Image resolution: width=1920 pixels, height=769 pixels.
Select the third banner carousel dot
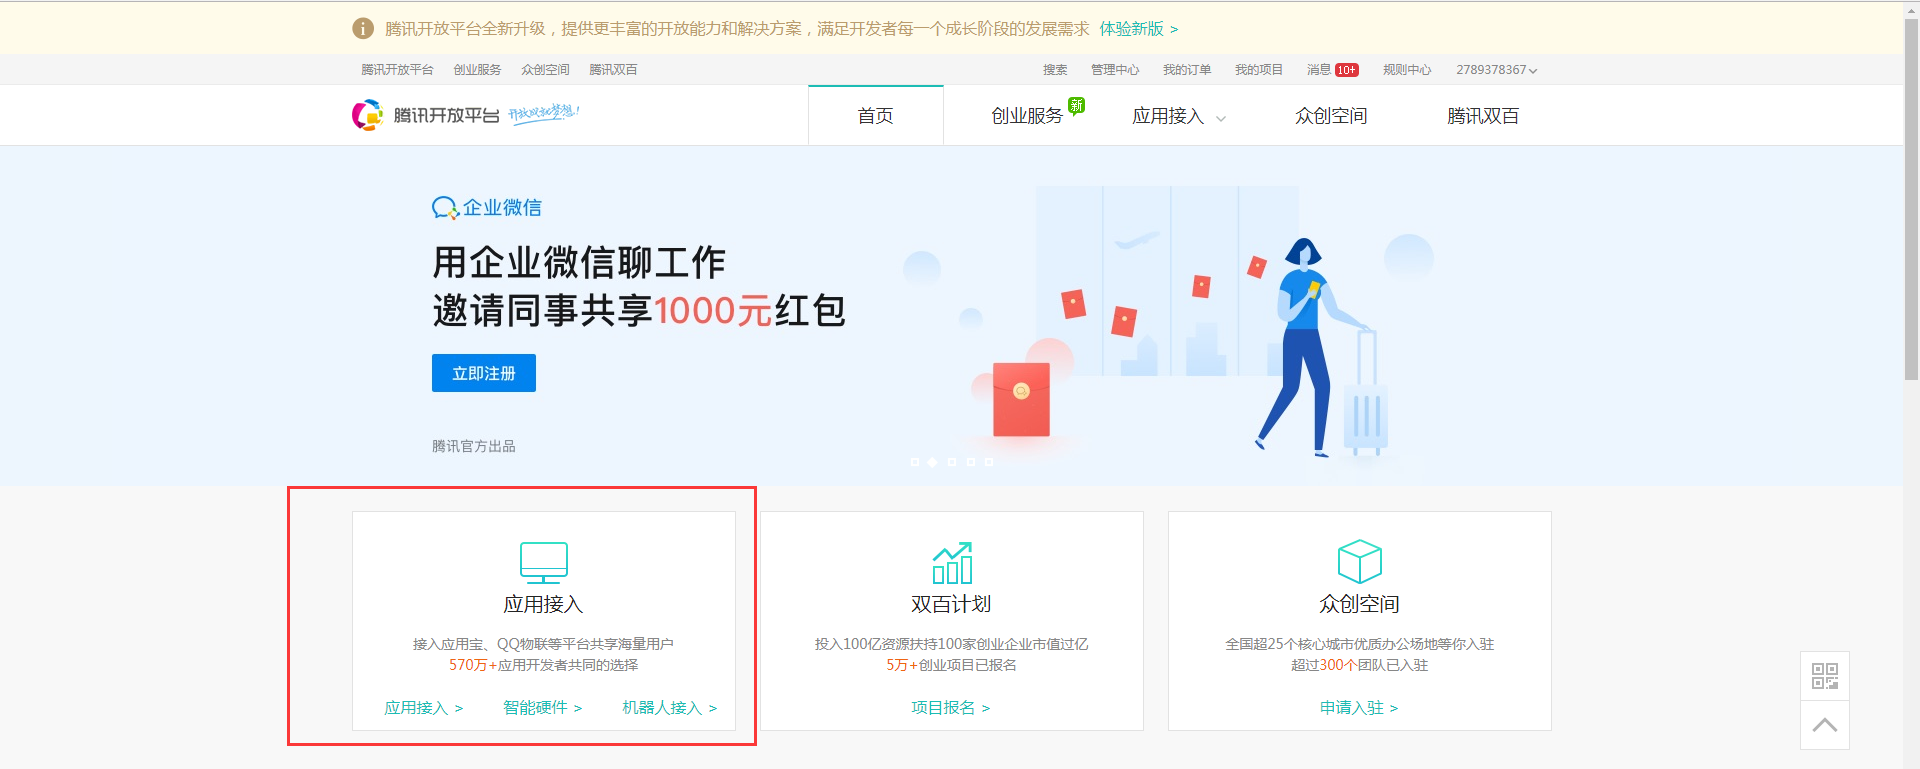[951, 462]
